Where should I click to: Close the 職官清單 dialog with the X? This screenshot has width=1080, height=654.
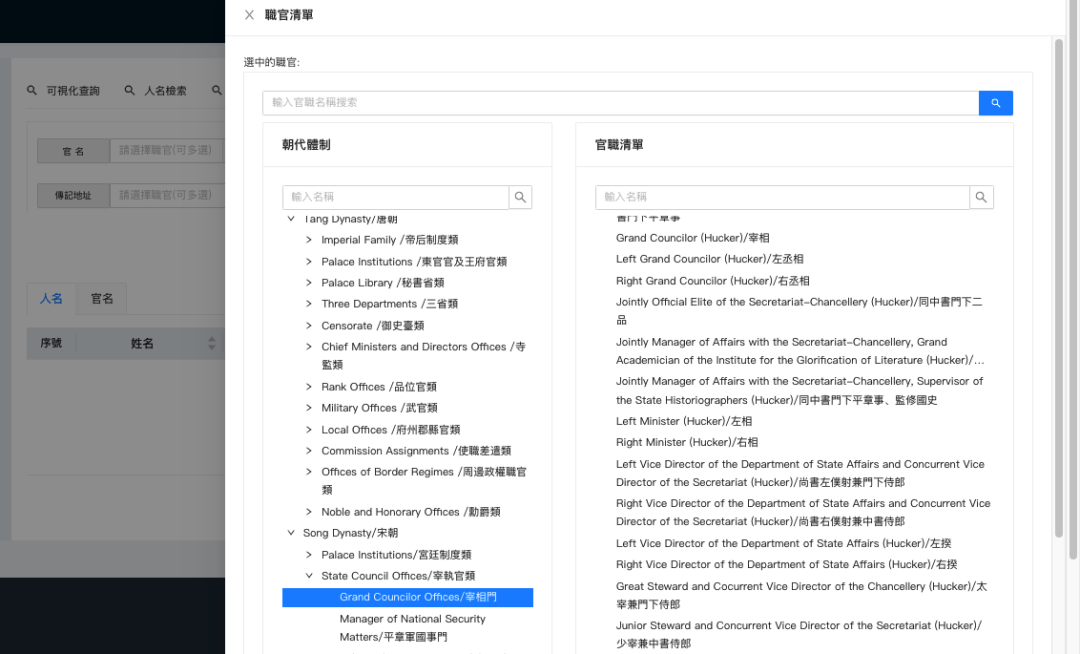249,14
